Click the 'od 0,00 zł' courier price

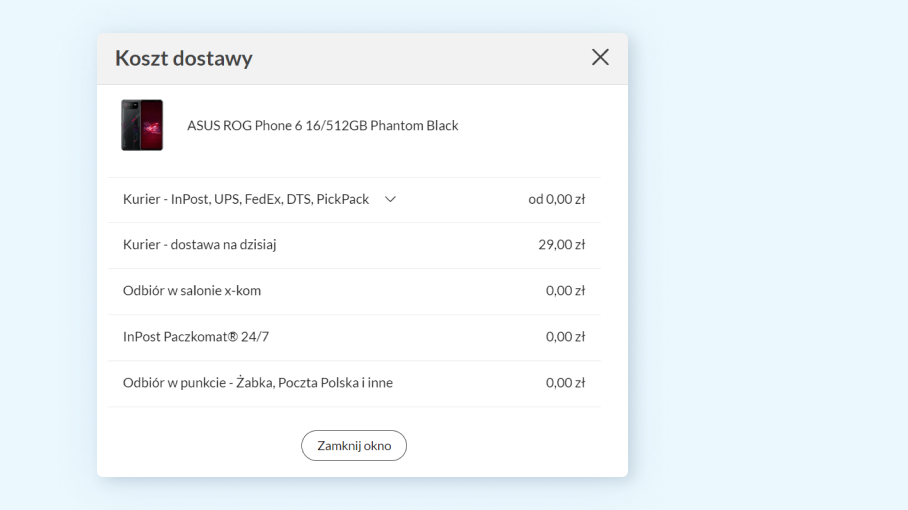click(557, 199)
